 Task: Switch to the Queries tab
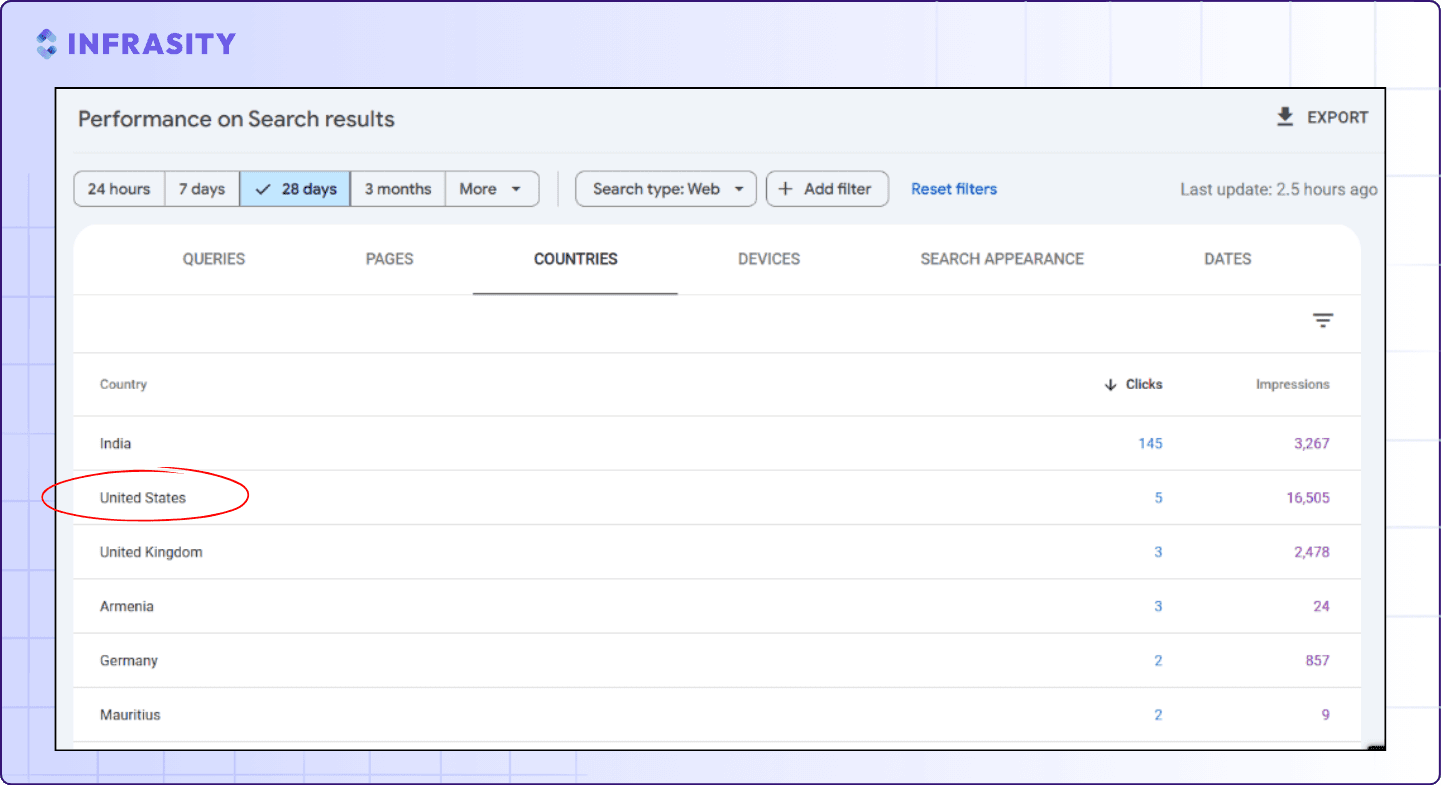click(x=214, y=259)
